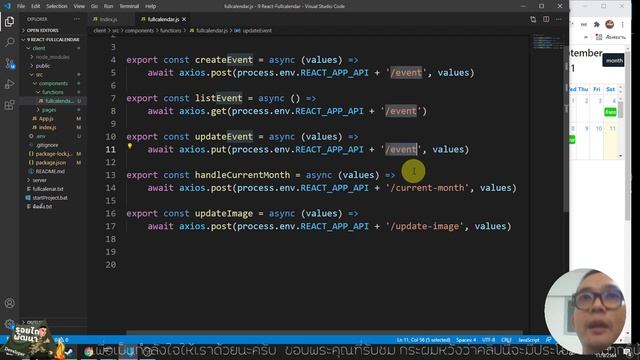
Task: Open the Edit menu
Action: 36,6
